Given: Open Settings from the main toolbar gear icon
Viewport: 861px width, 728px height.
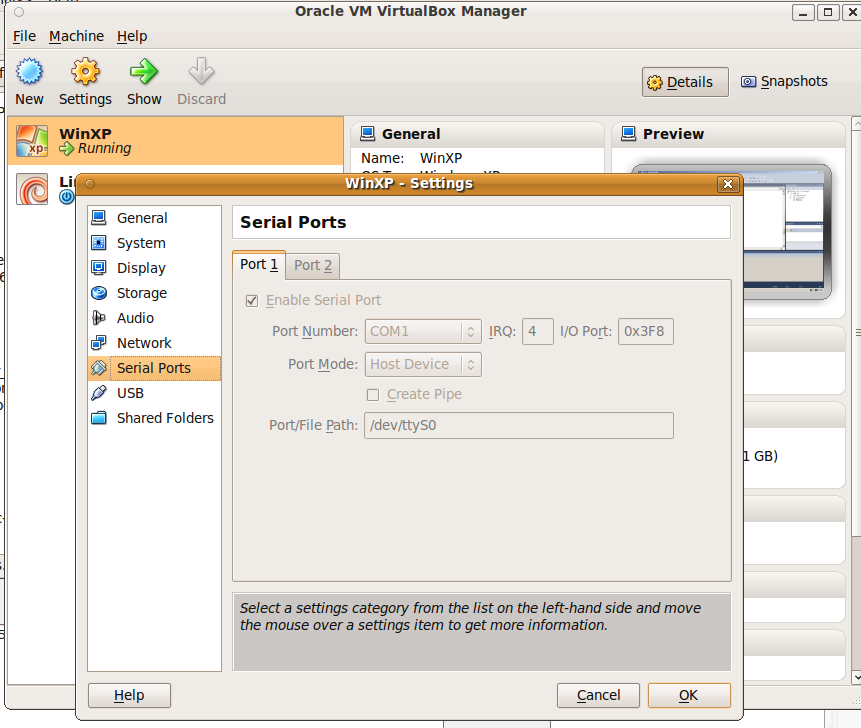Looking at the screenshot, I should 85,72.
